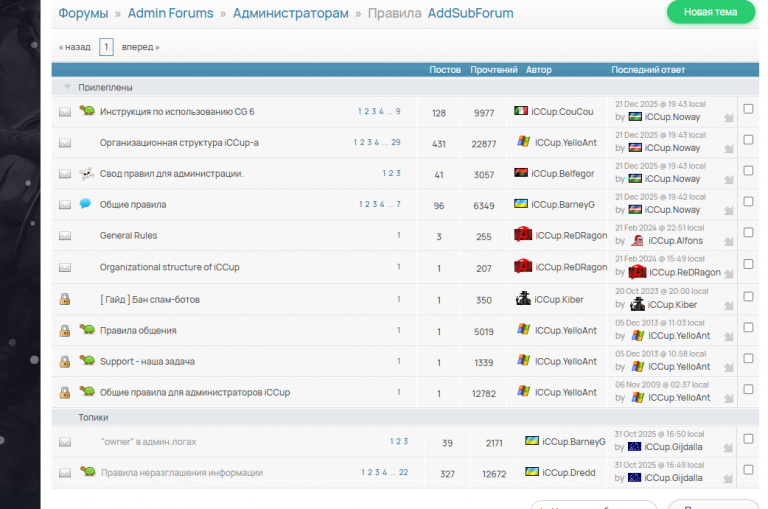Click the turtle icon beside Инструкция по использованию CG 6

[x=87, y=110]
